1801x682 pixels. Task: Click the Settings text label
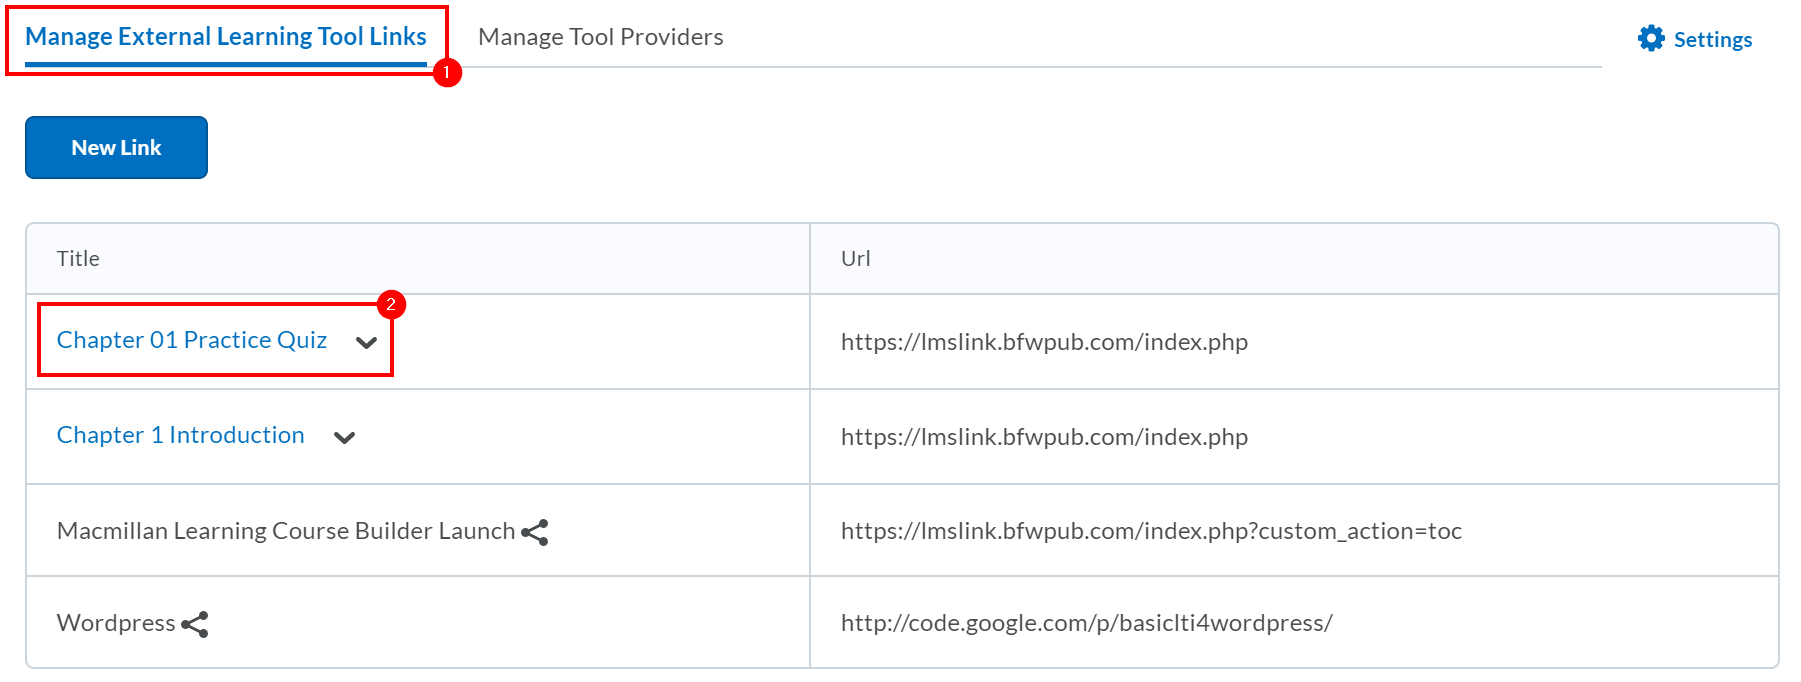click(1712, 40)
